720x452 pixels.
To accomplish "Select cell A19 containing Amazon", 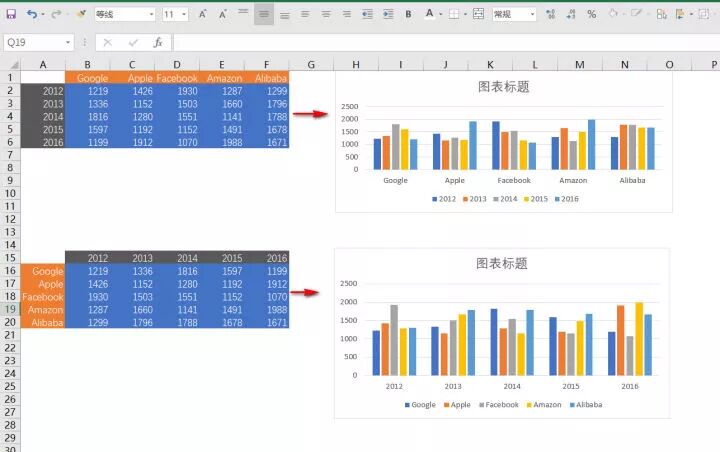I will coord(43,309).
